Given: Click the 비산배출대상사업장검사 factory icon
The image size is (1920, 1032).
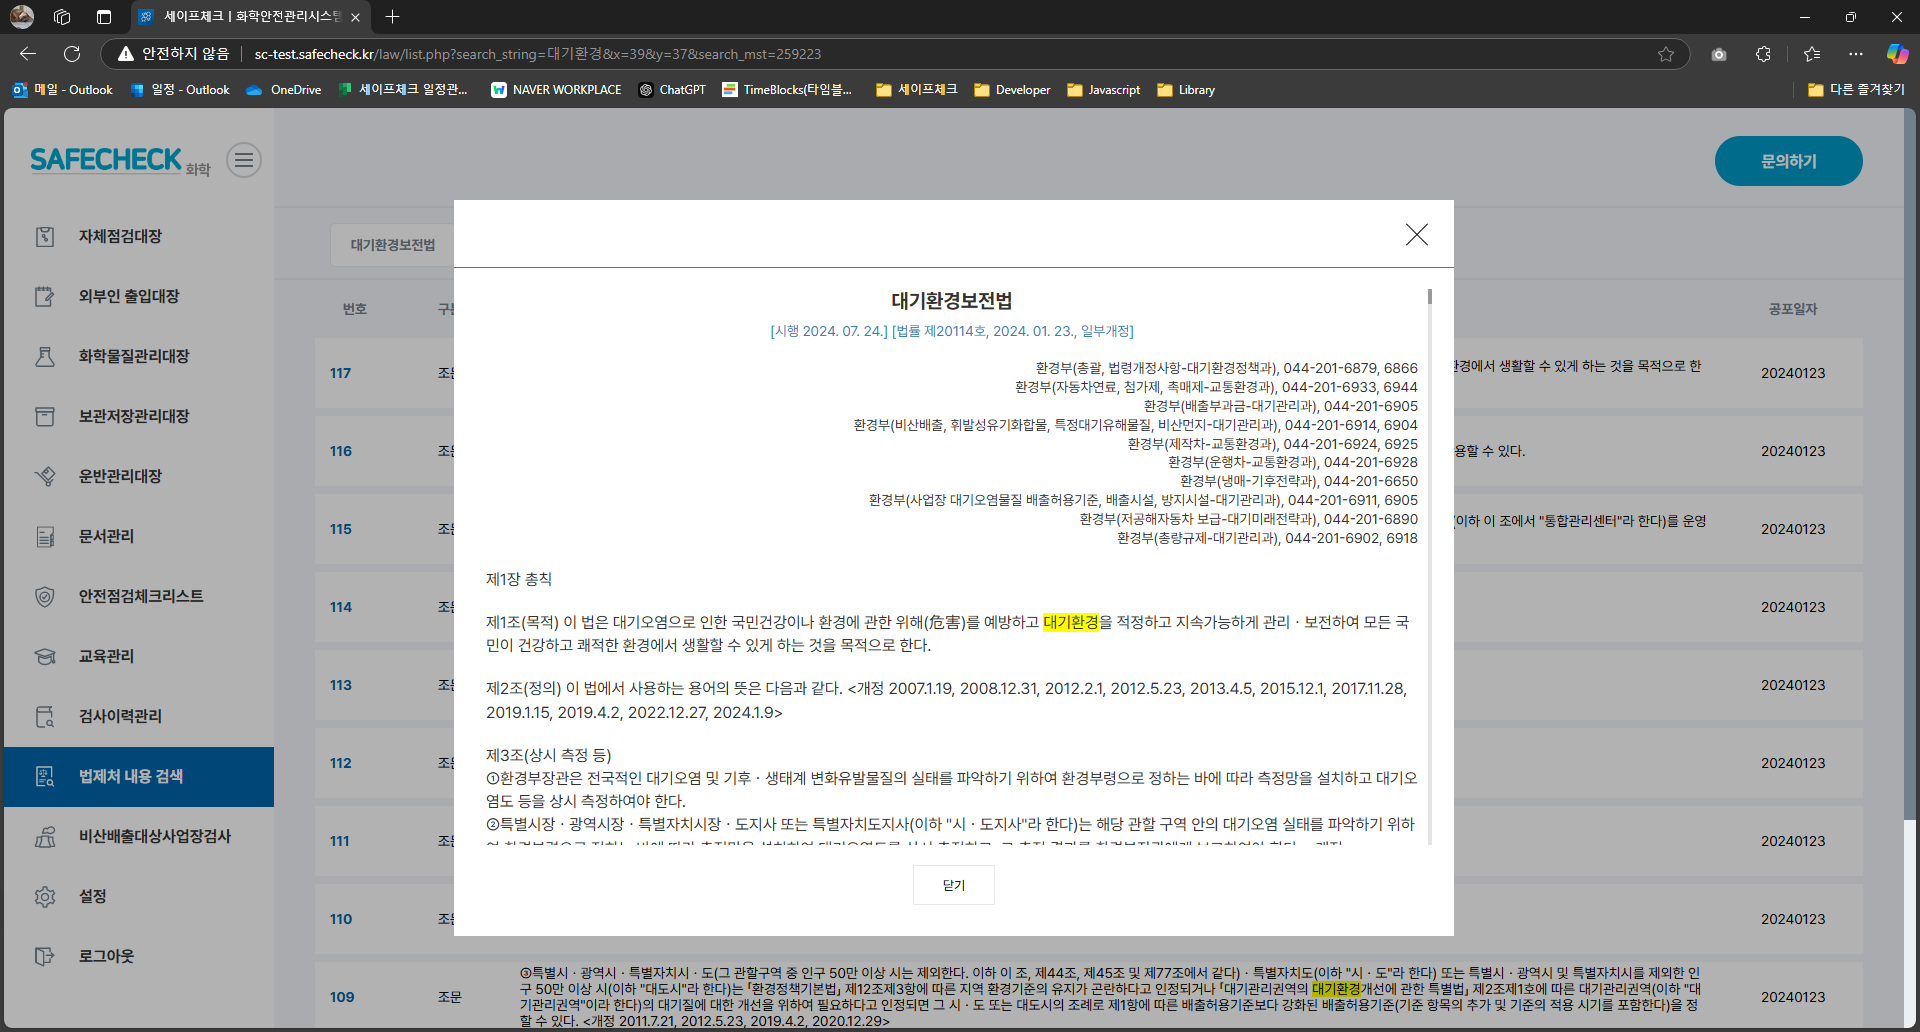Looking at the screenshot, I should (45, 836).
